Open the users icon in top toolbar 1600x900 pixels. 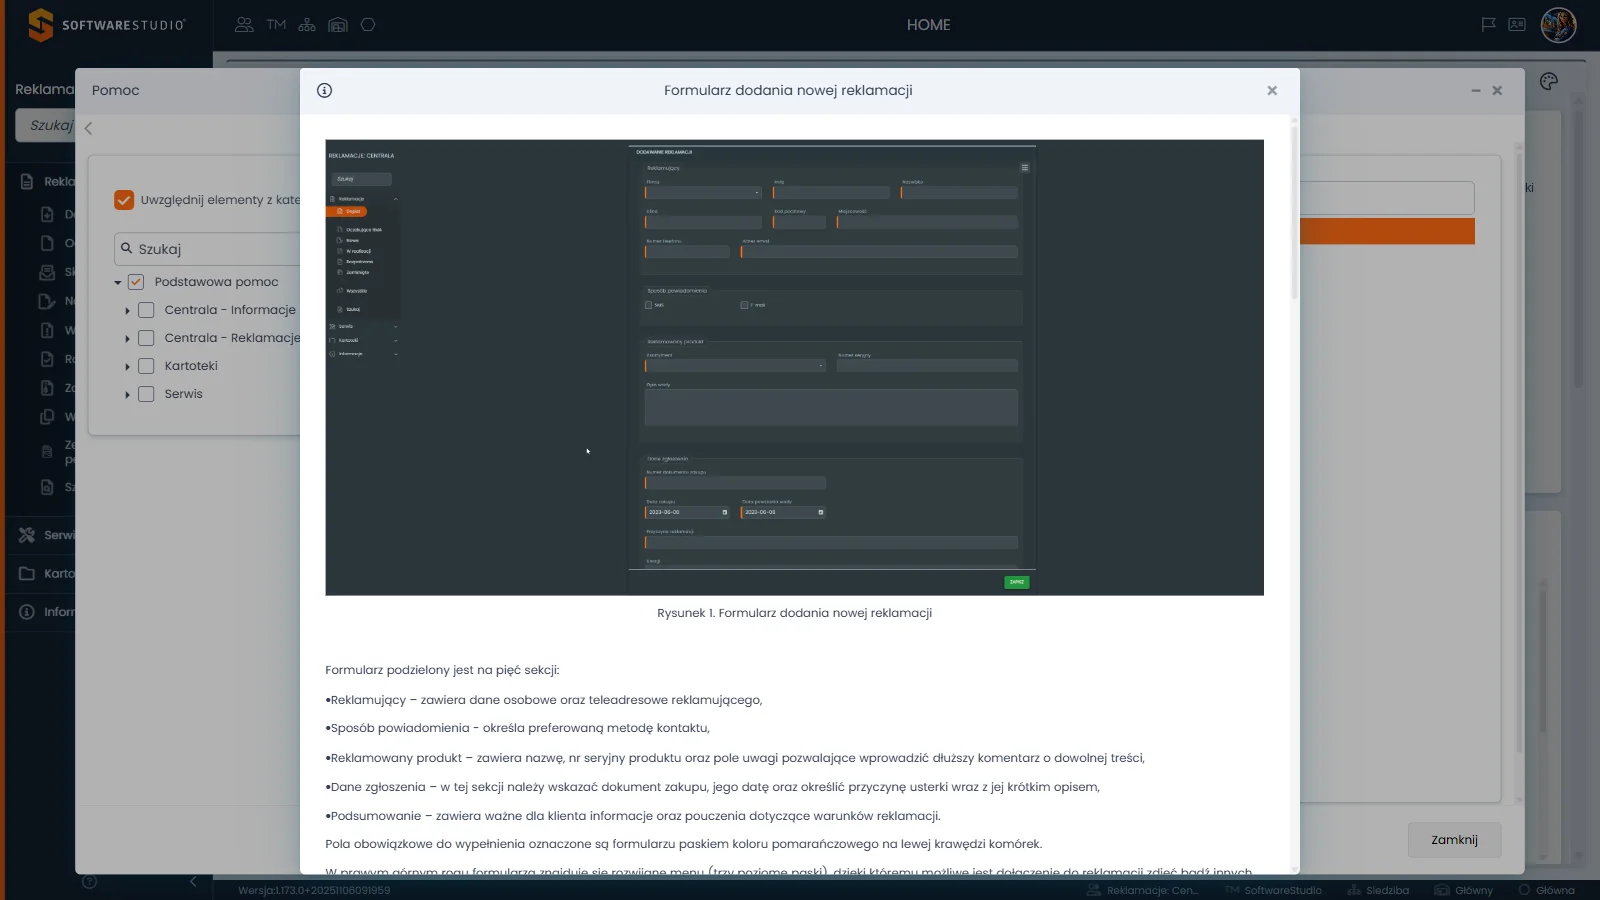(x=244, y=25)
